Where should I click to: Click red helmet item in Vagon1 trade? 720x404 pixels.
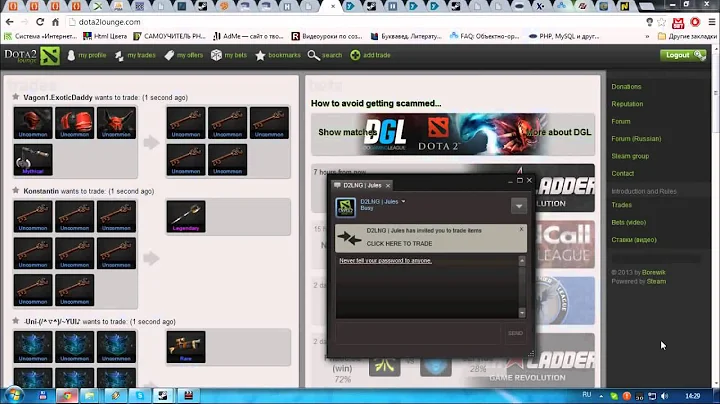33,123
